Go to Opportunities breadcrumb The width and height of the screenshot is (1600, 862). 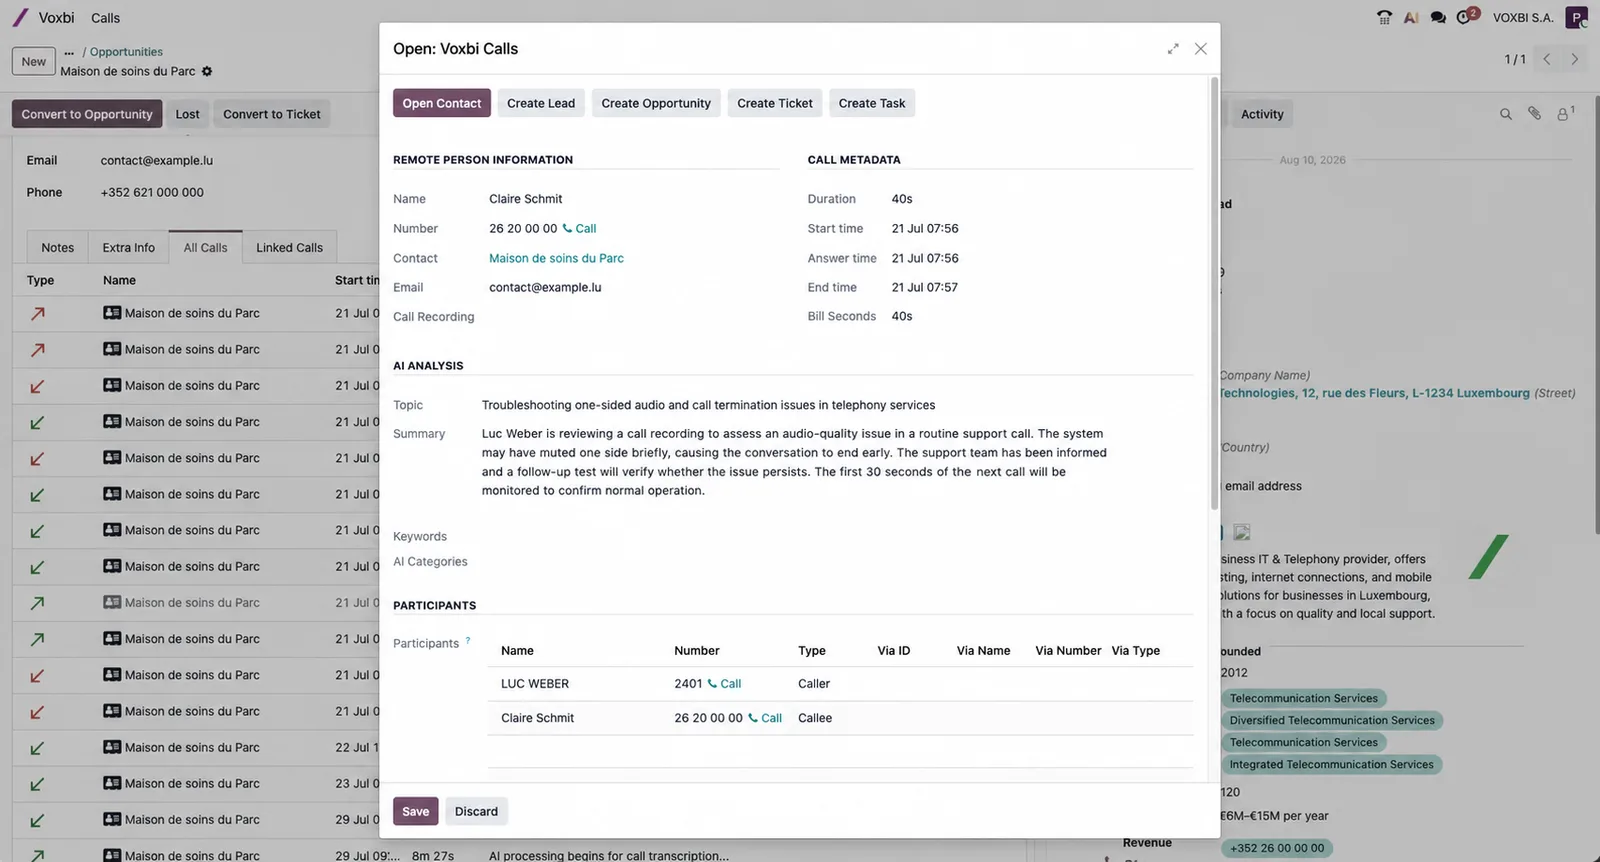pos(126,52)
